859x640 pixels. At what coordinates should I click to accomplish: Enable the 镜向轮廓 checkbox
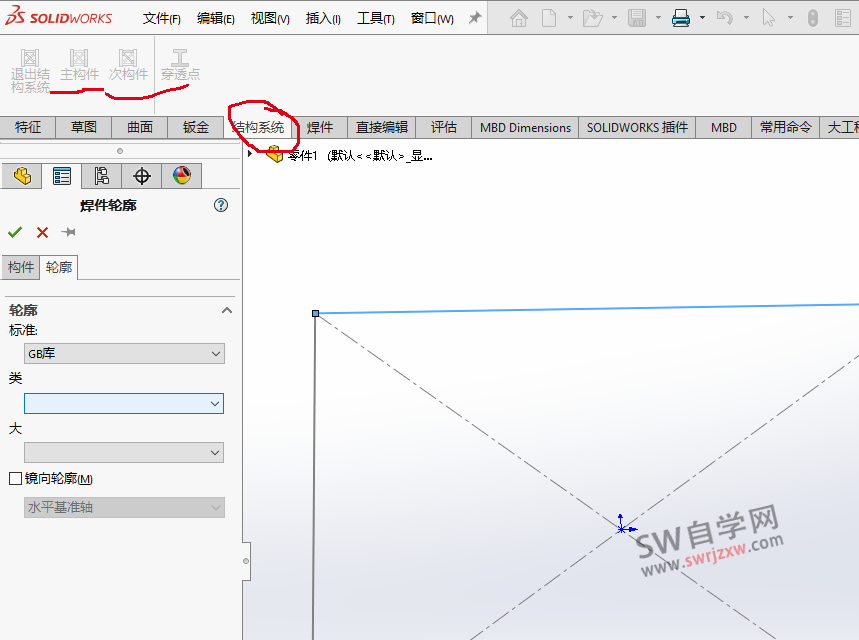(15, 478)
